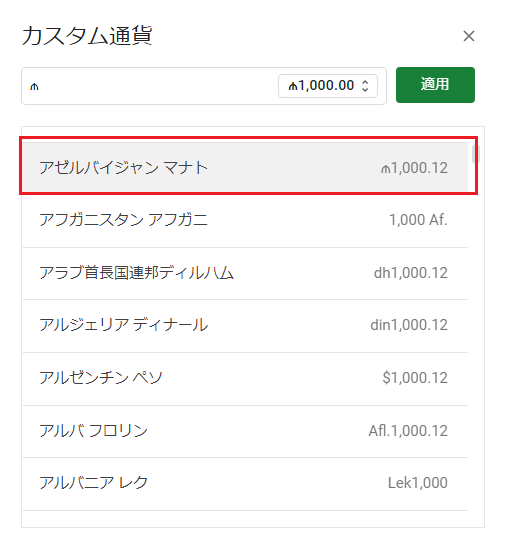Viewport: 507px width, 544px height.
Task: Select アルバニア レク currency
Action: (x=245, y=483)
